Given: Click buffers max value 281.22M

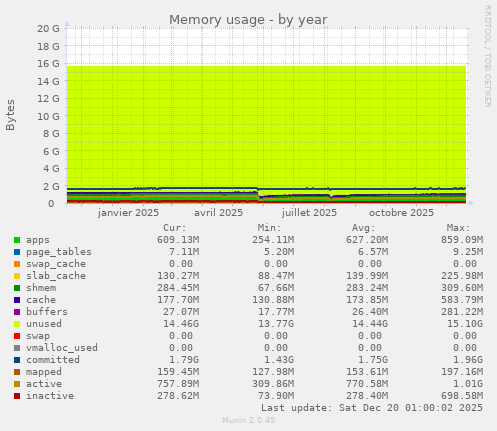Looking at the screenshot, I should 462,312.
